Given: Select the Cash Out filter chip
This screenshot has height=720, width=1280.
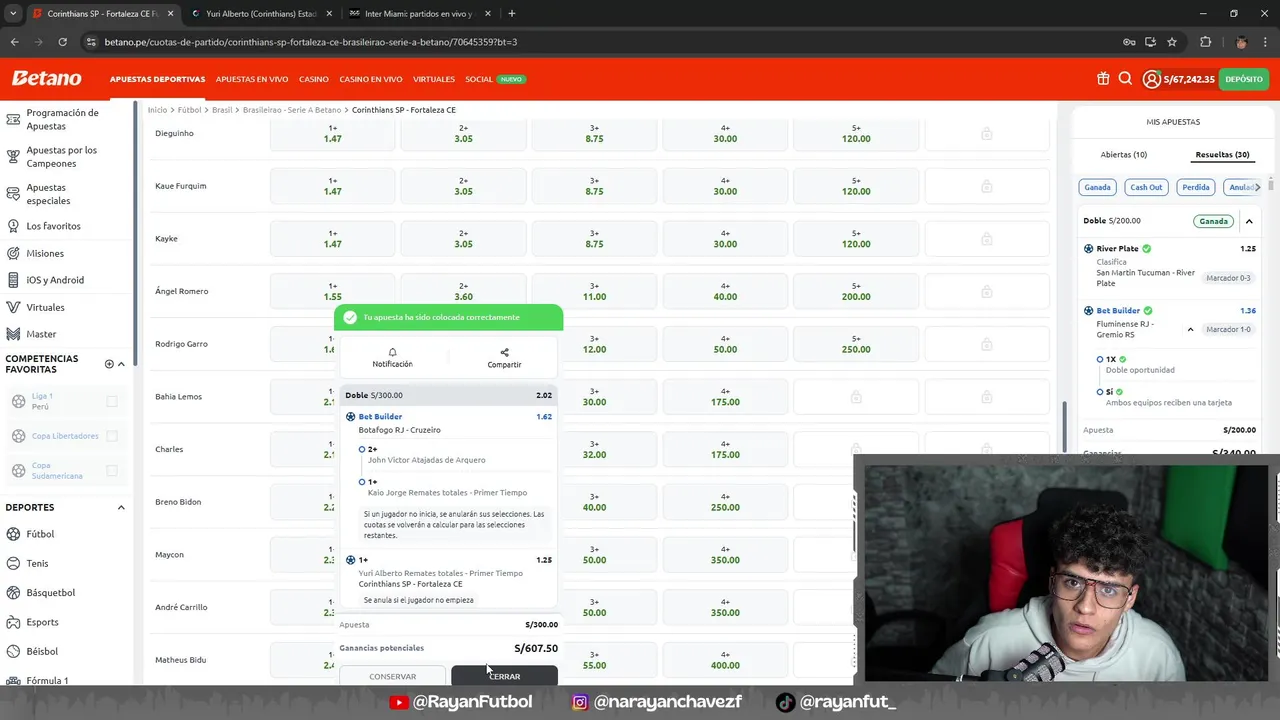Looking at the screenshot, I should pos(1146,187).
